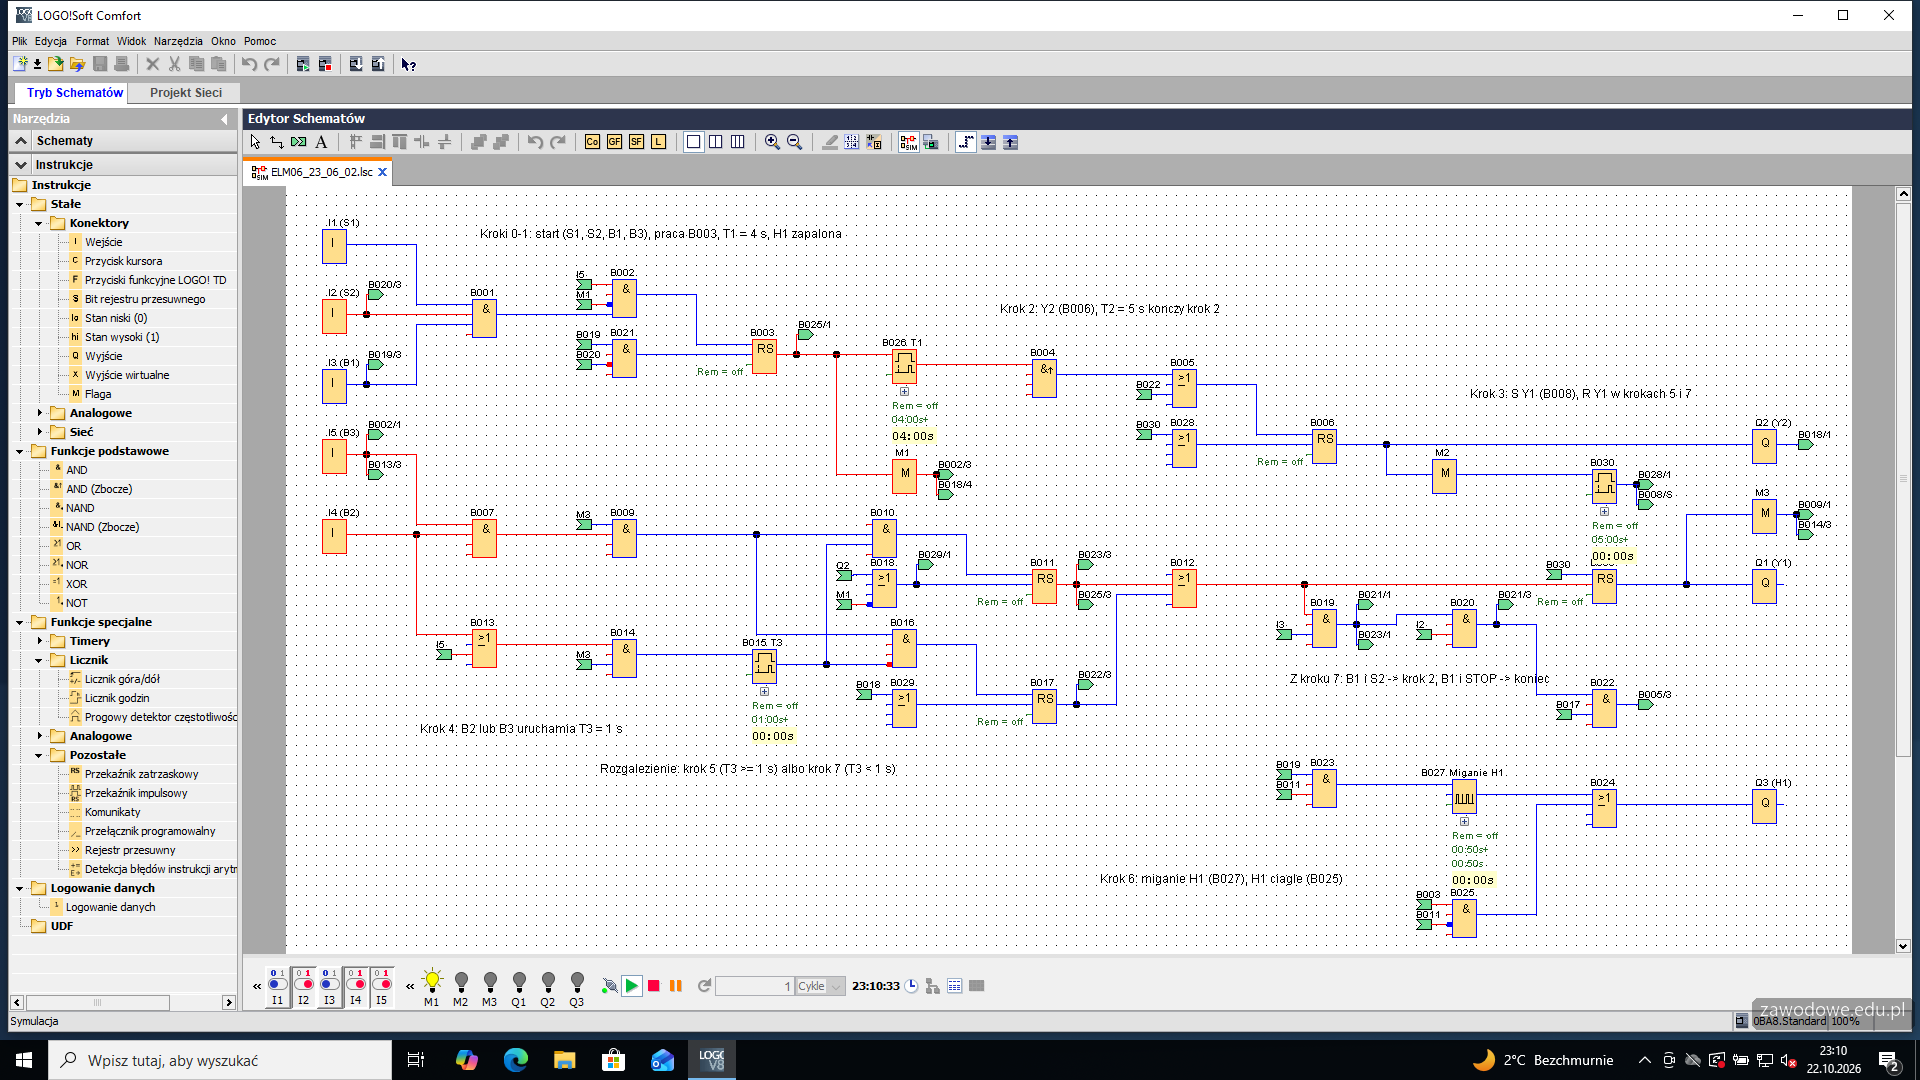This screenshot has height=1080, width=1920.
Task: Click the cycle count input field
Action: tap(755, 986)
